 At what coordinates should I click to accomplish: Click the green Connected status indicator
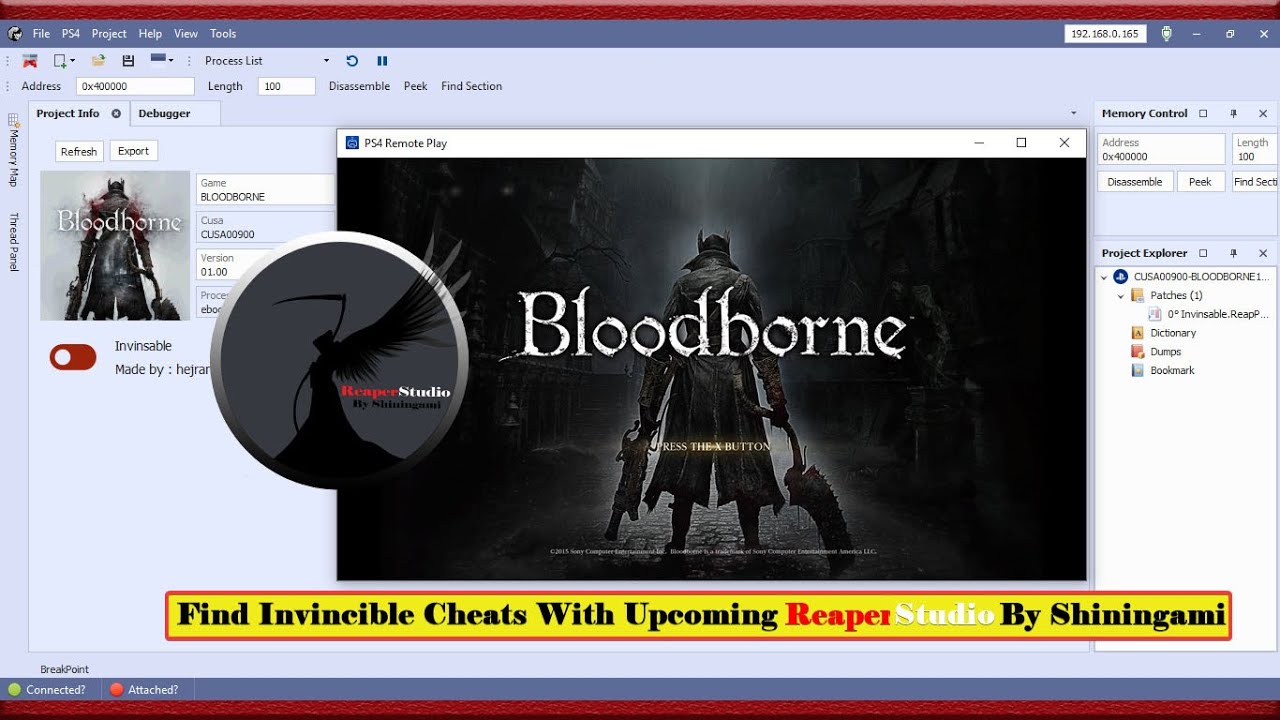click(14, 689)
